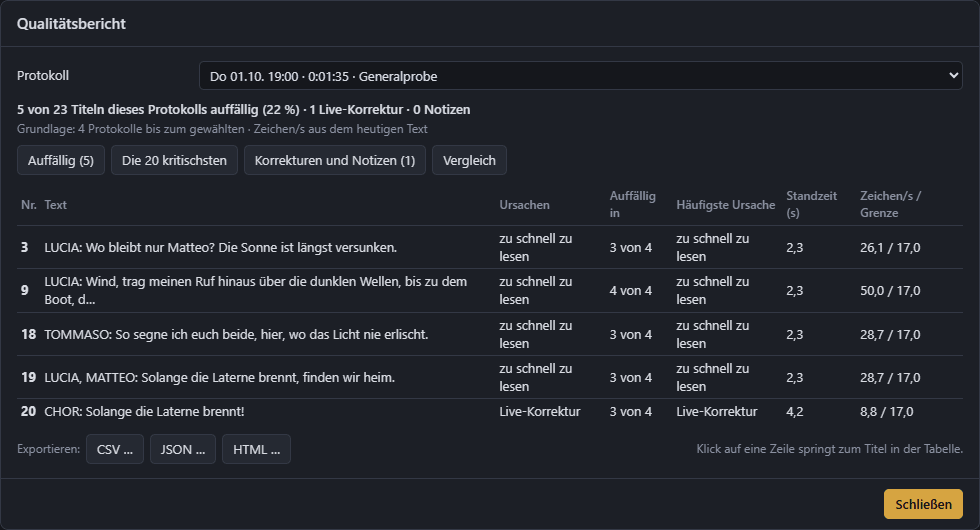Click the Ursachen column header

524,205
